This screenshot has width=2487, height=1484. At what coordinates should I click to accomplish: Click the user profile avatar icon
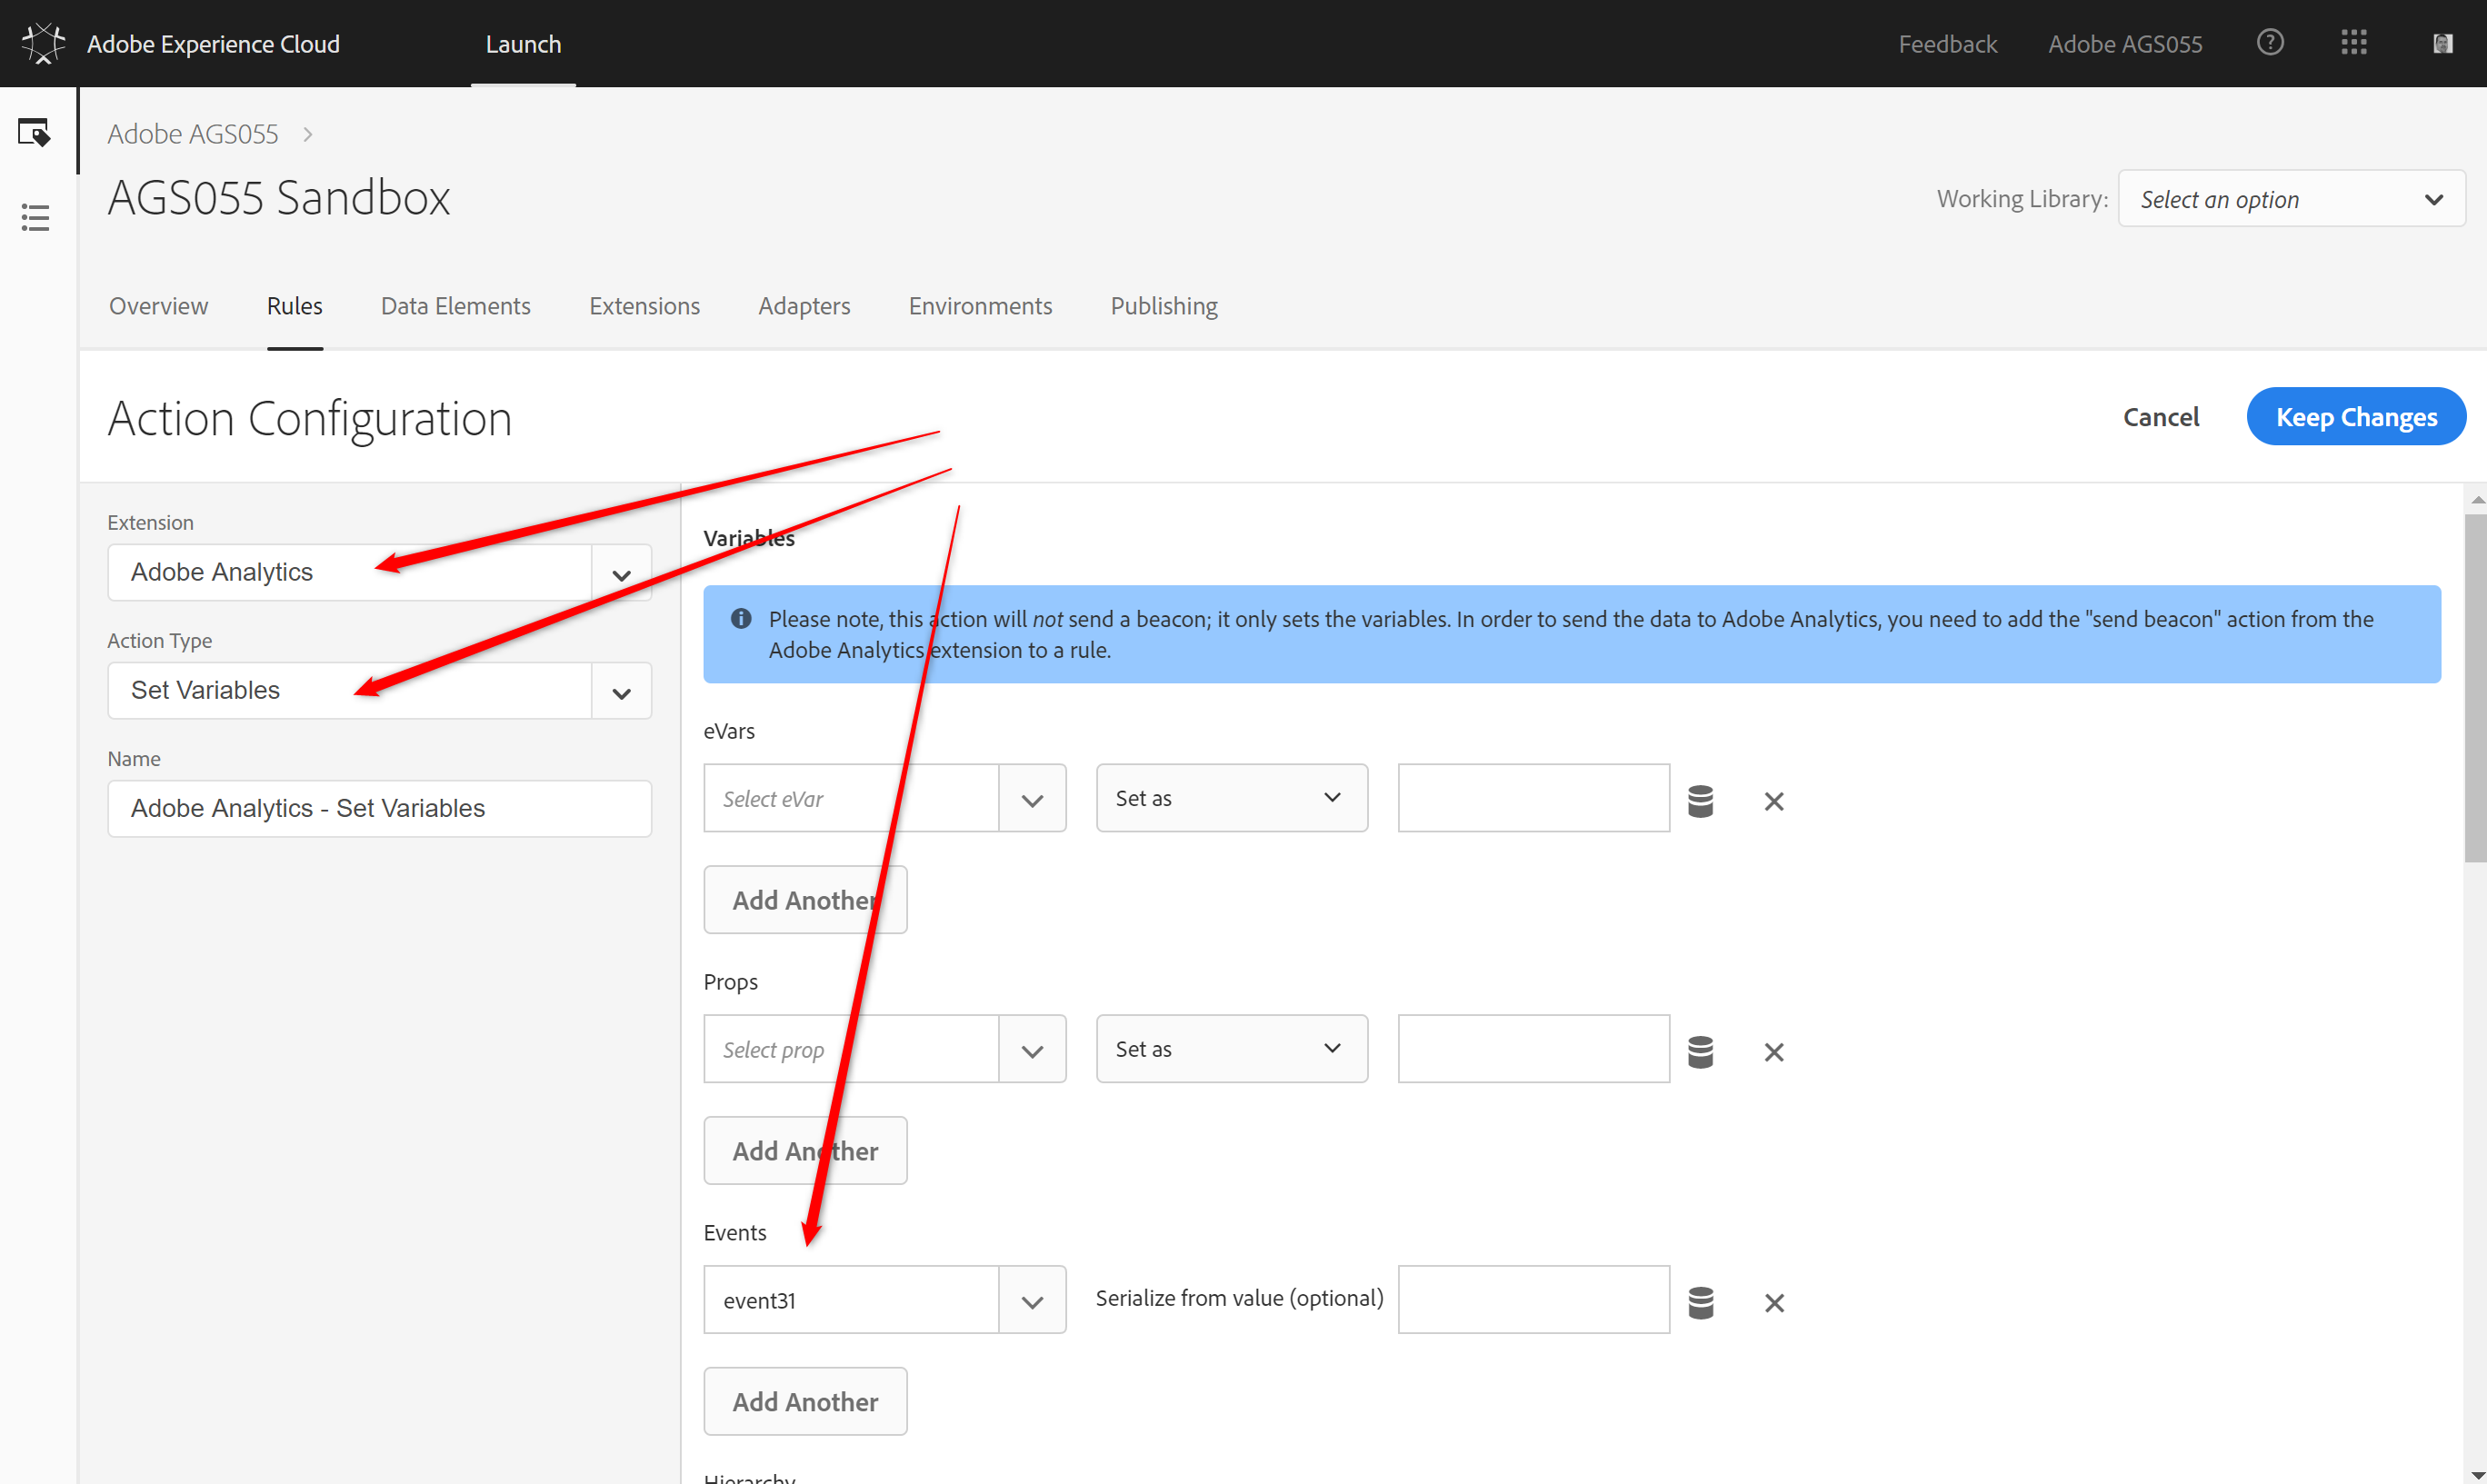click(2442, 43)
